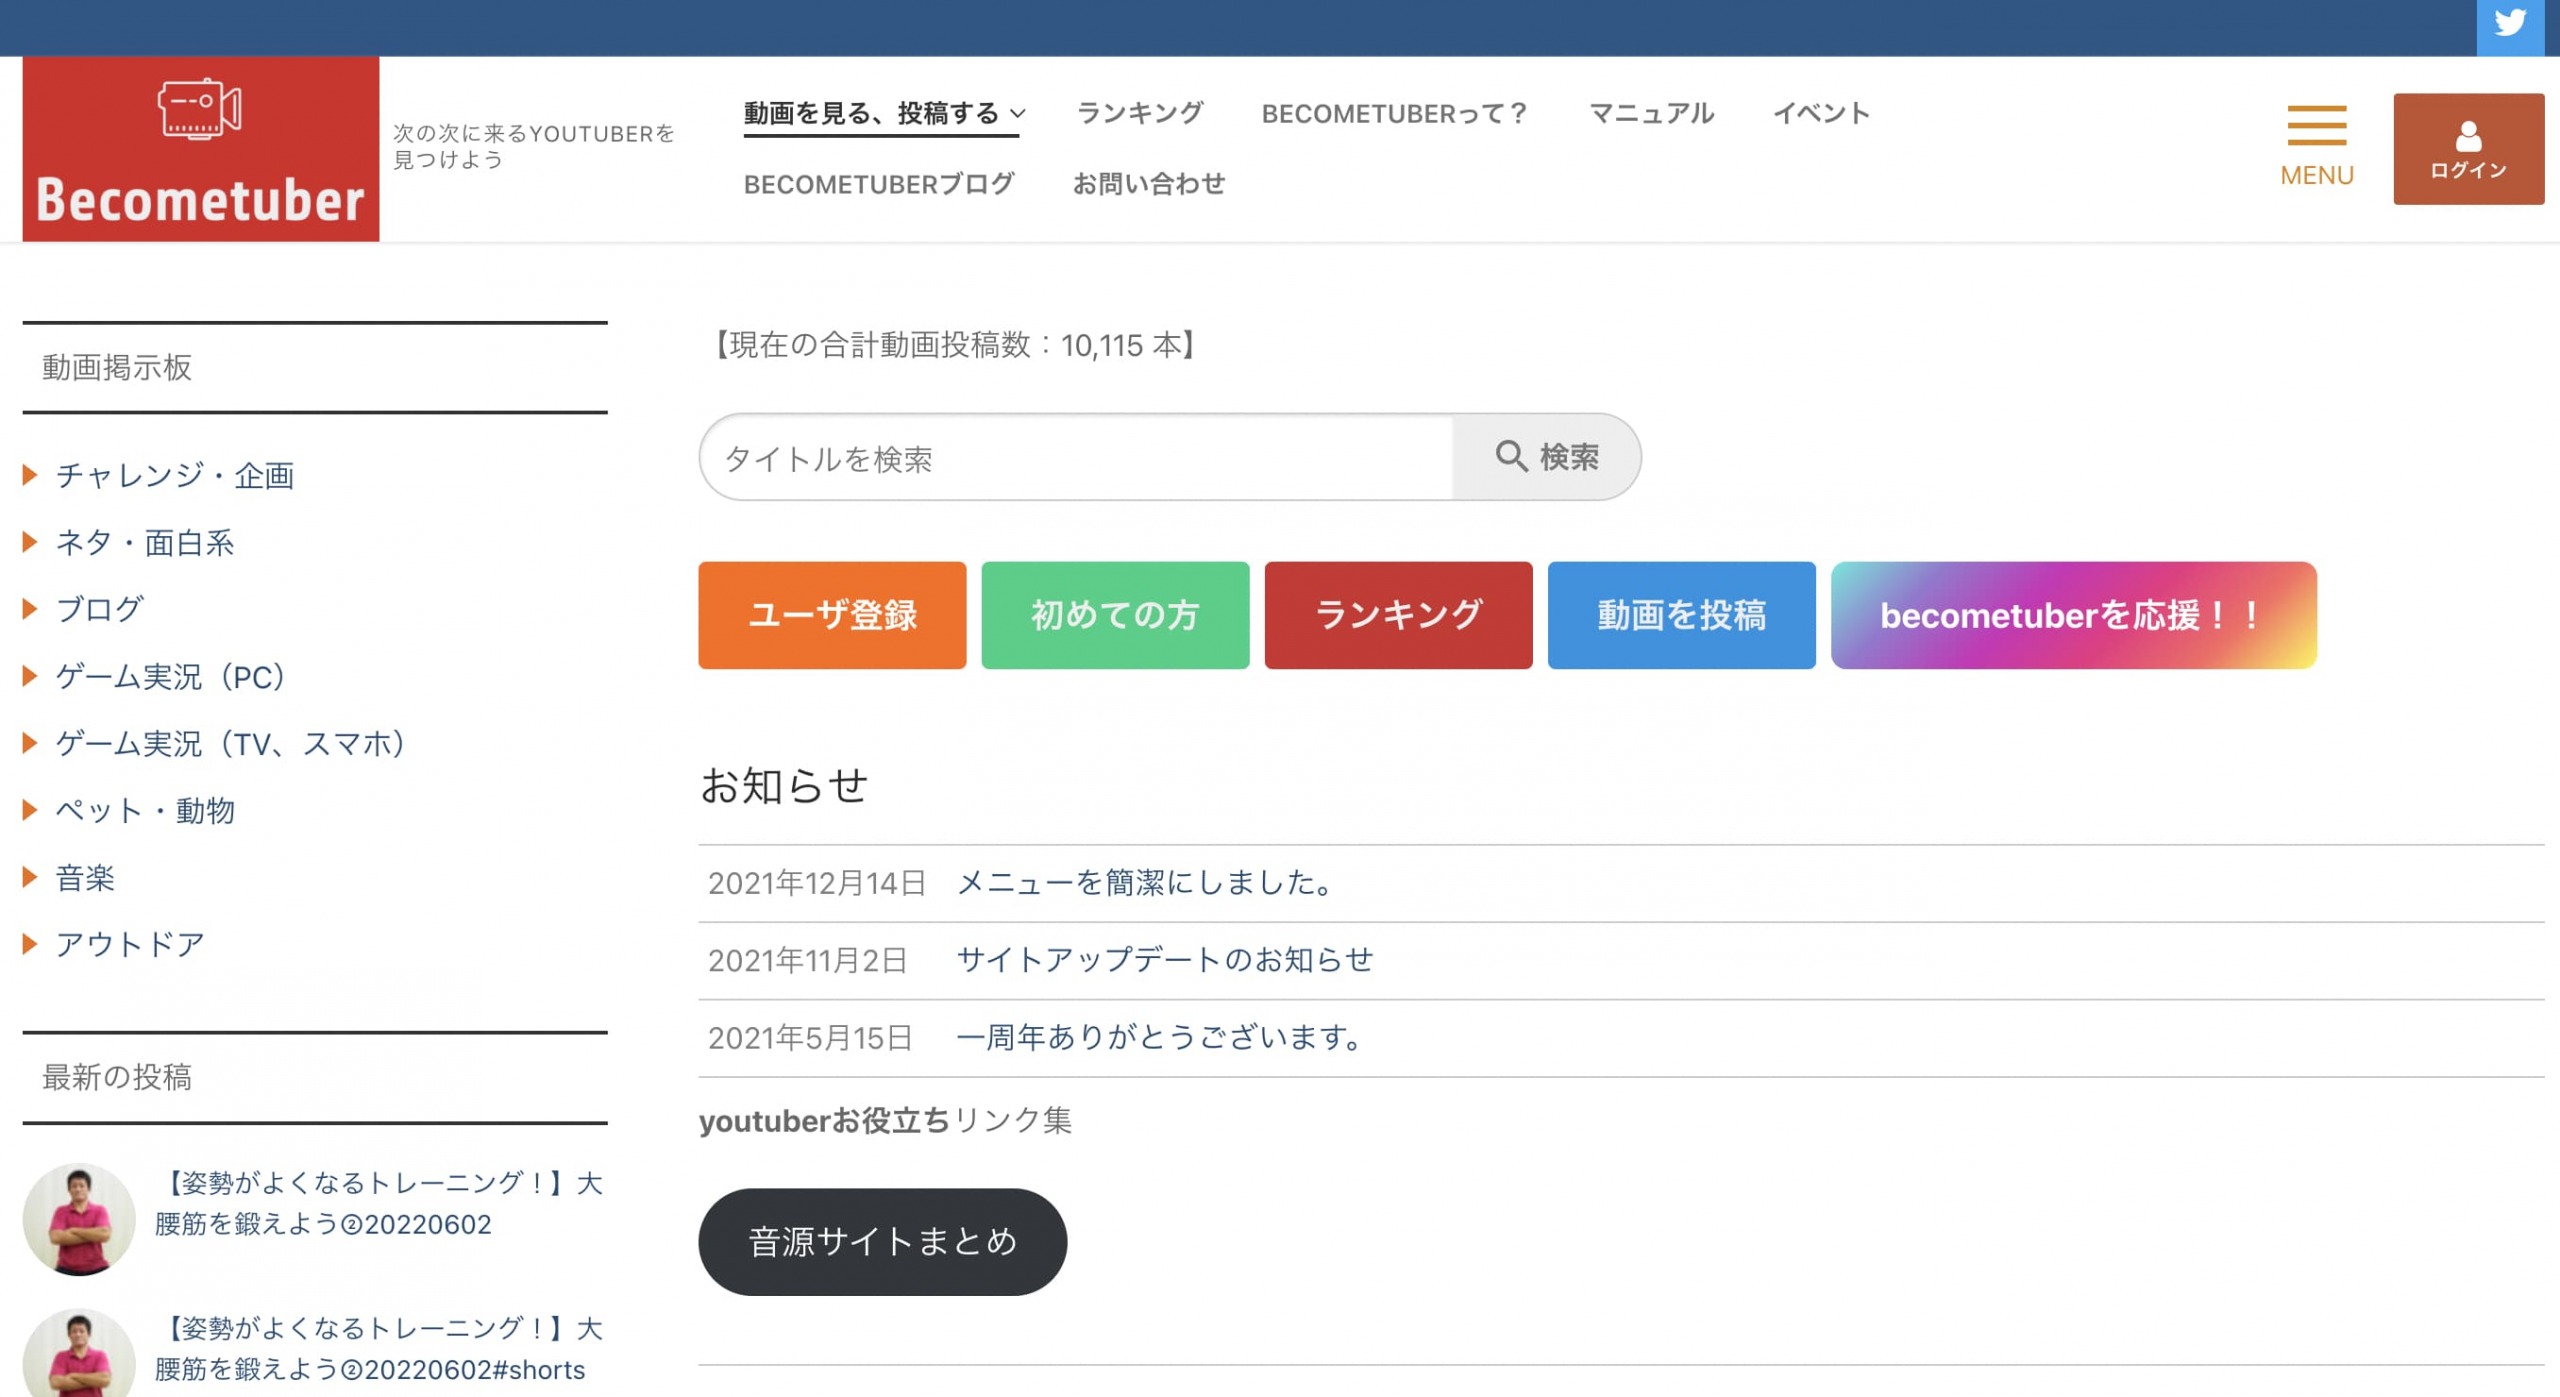Expand the ゲーム実況（PC）category
Image resolution: width=2560 pixels, height=1397 pixels.
pos(170,677)
